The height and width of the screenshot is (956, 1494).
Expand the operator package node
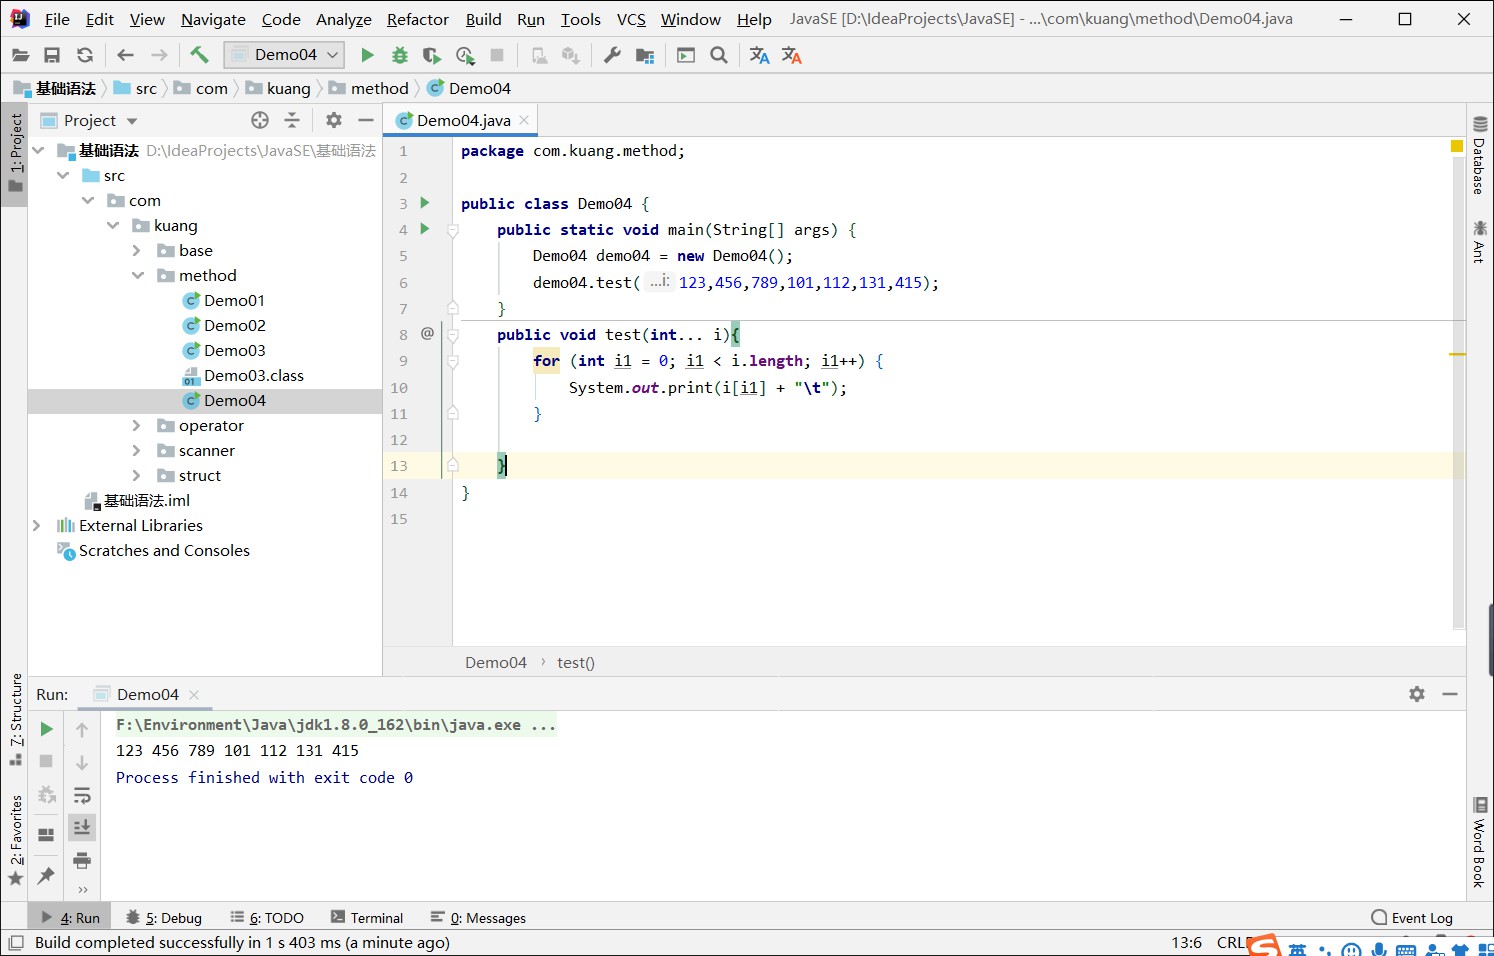137,425
